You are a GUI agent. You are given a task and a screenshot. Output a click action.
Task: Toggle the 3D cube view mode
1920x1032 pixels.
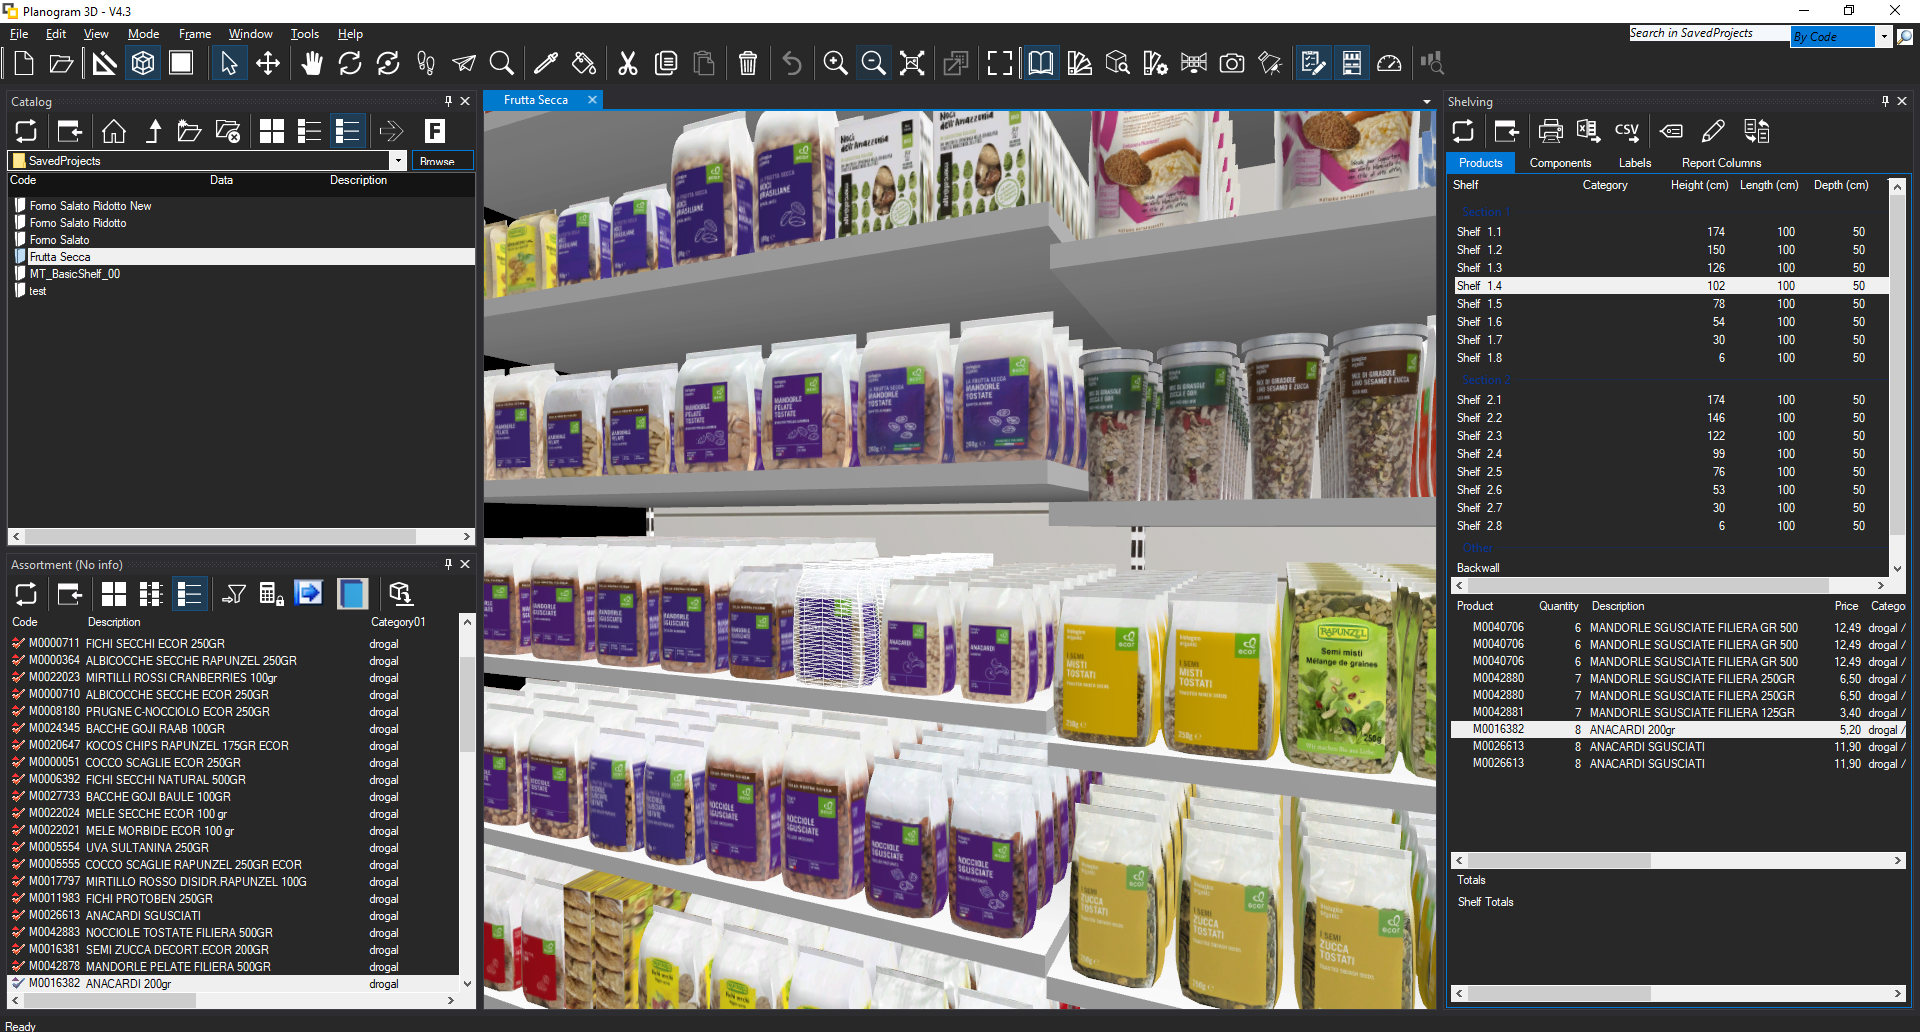pos(143,64)
